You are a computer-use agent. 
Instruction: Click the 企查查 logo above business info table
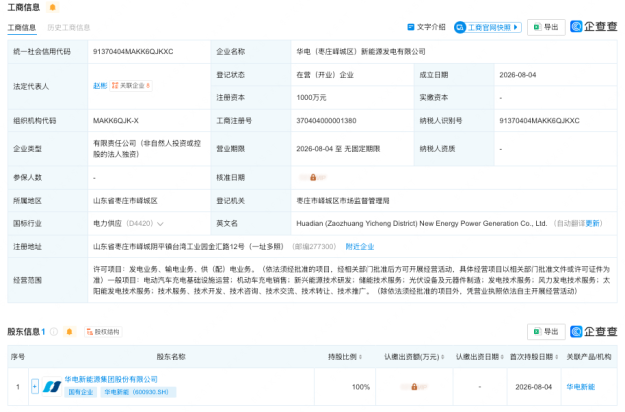(x=594, y=27)
